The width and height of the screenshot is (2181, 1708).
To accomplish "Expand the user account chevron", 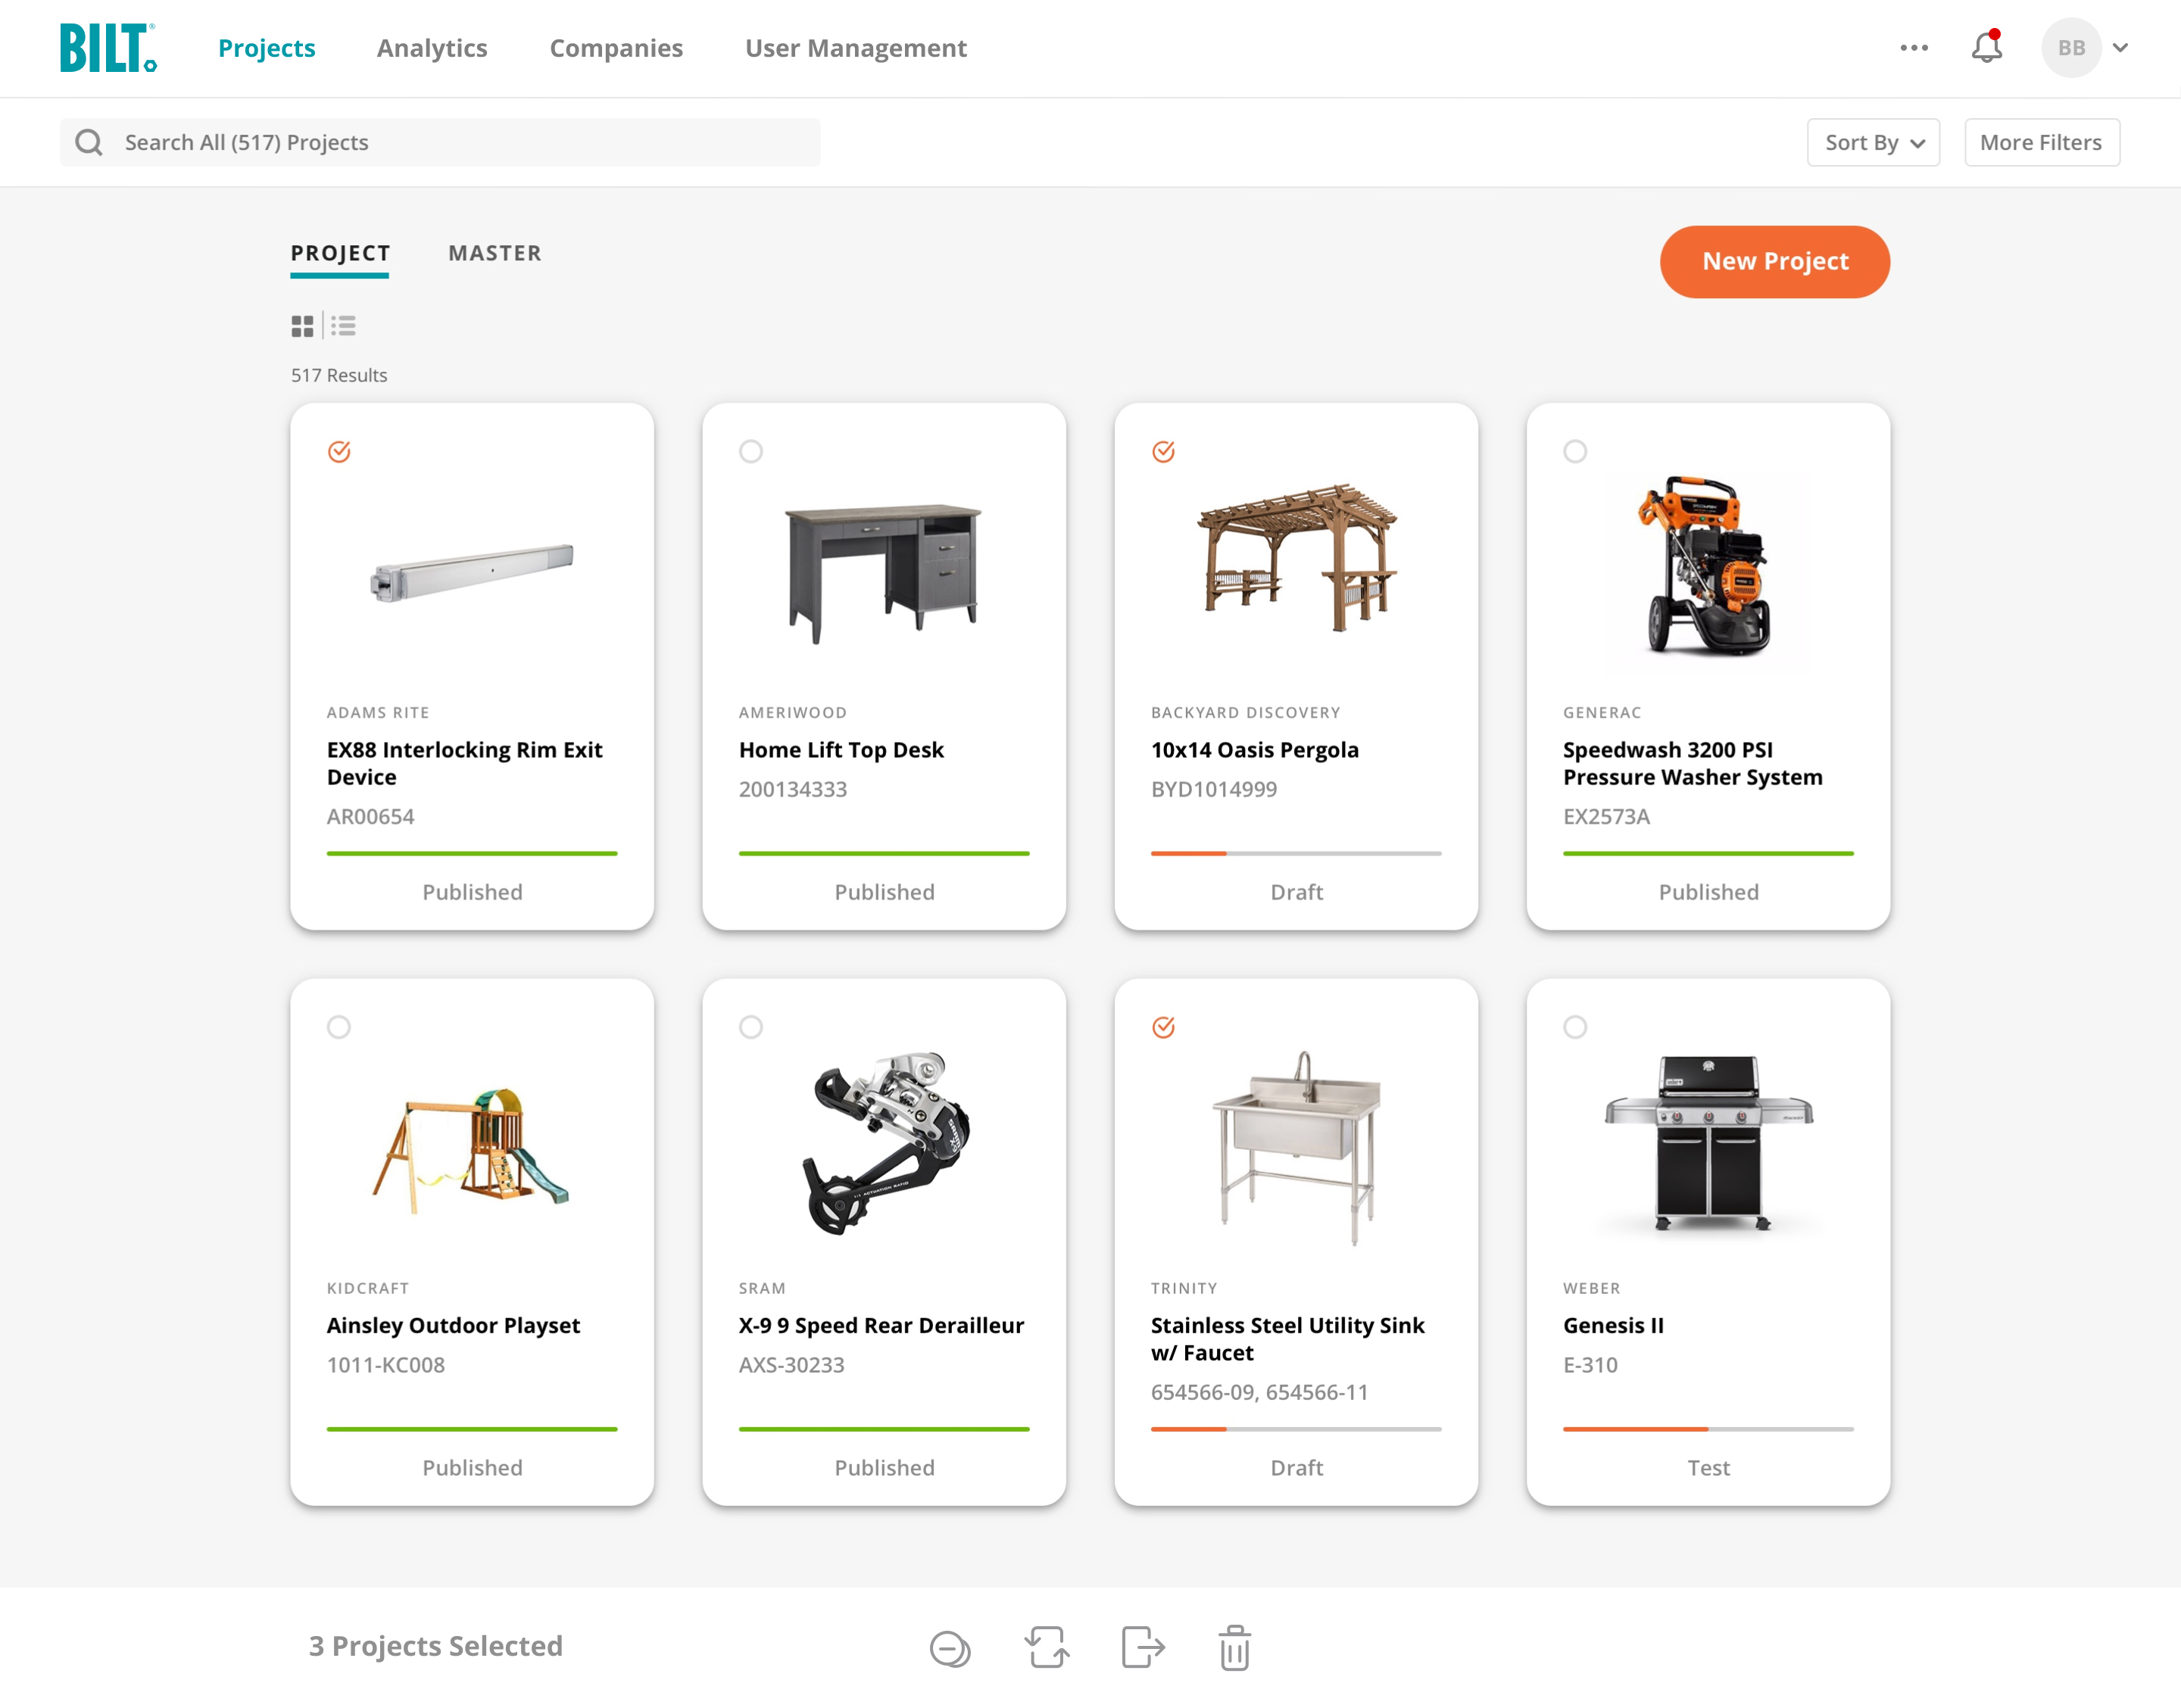I will tap(2120, 48).
